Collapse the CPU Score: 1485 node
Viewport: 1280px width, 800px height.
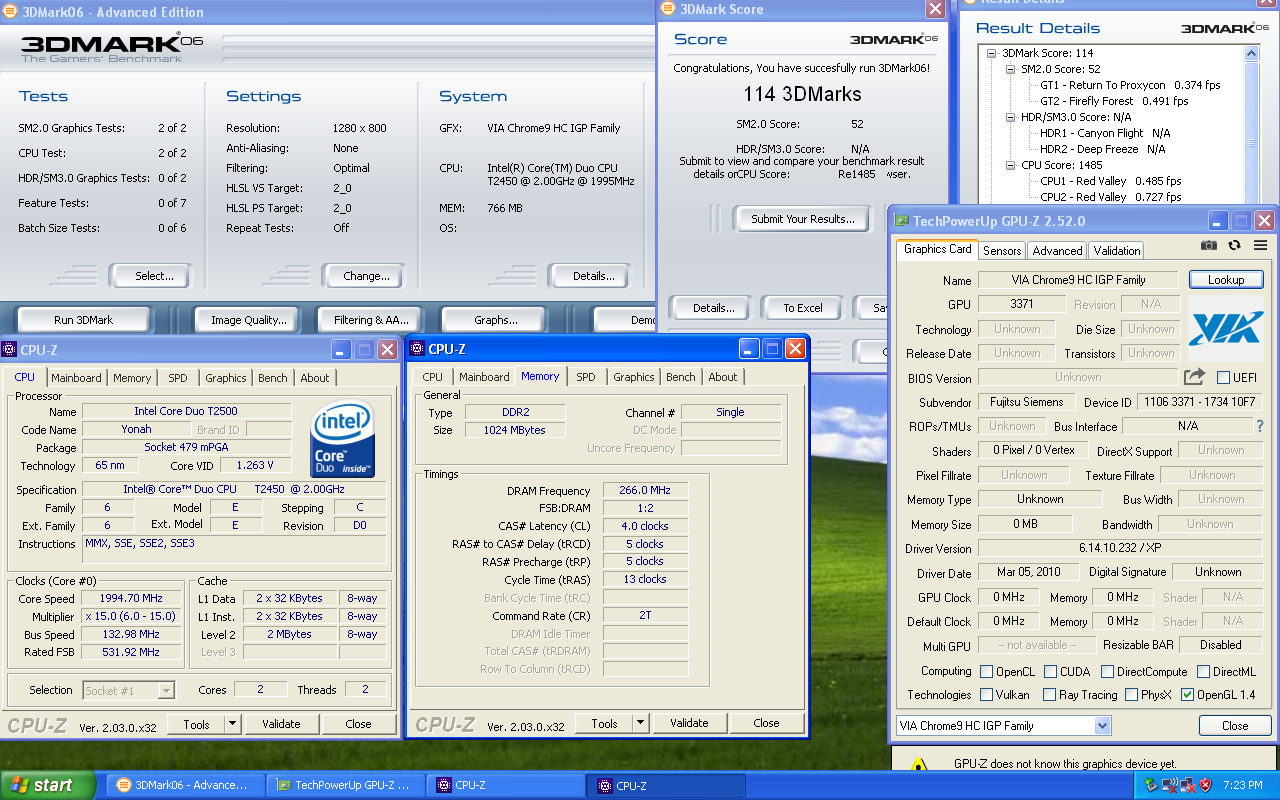pos(1010,165)
